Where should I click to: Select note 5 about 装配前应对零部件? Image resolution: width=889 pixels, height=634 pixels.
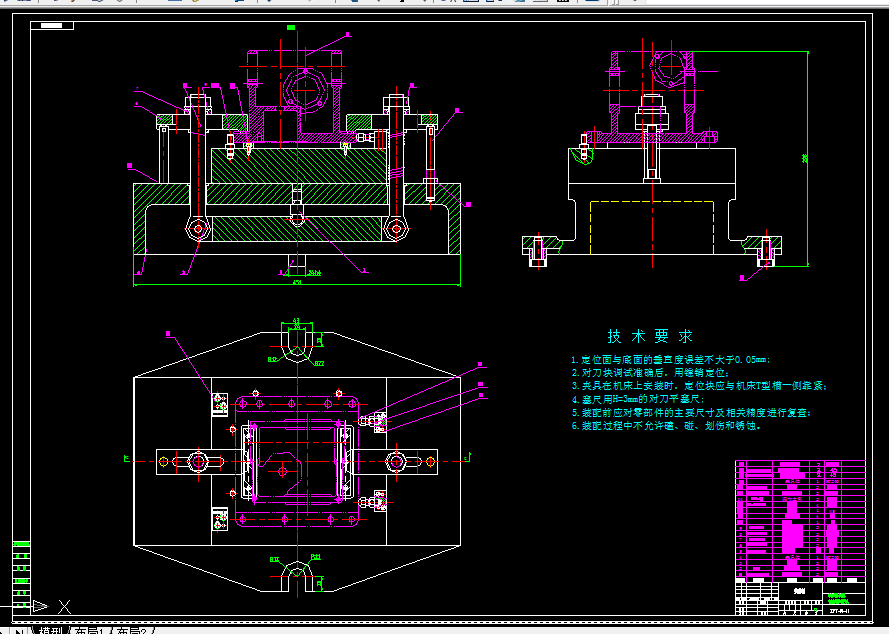pos(691,412)
